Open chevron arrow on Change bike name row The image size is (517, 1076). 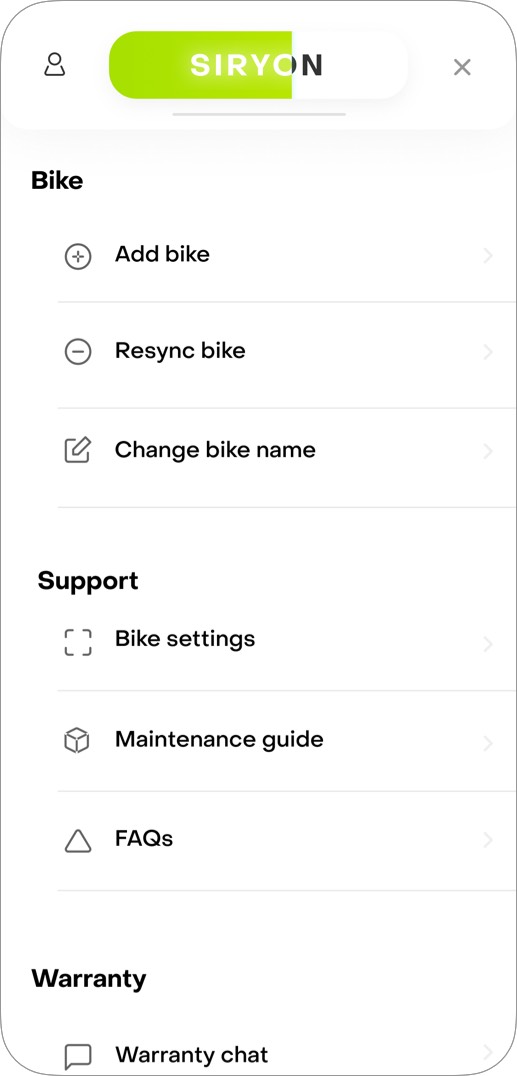488,451
